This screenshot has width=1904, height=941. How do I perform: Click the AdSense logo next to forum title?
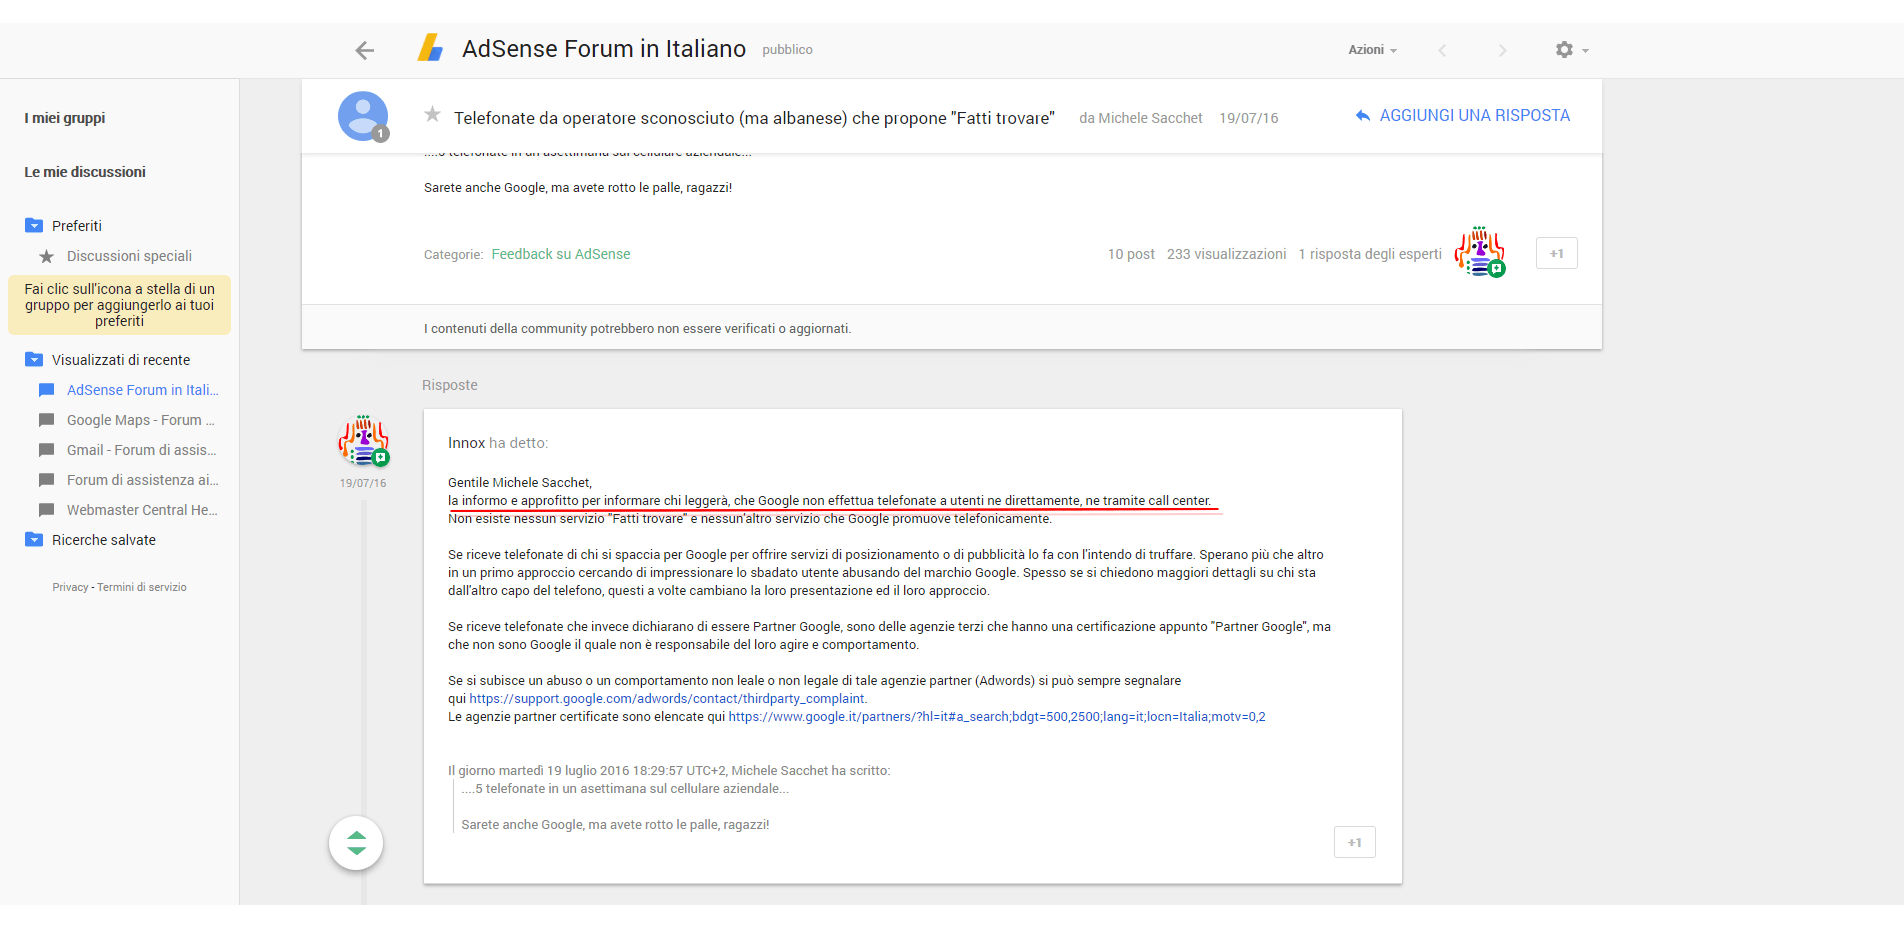430,47
